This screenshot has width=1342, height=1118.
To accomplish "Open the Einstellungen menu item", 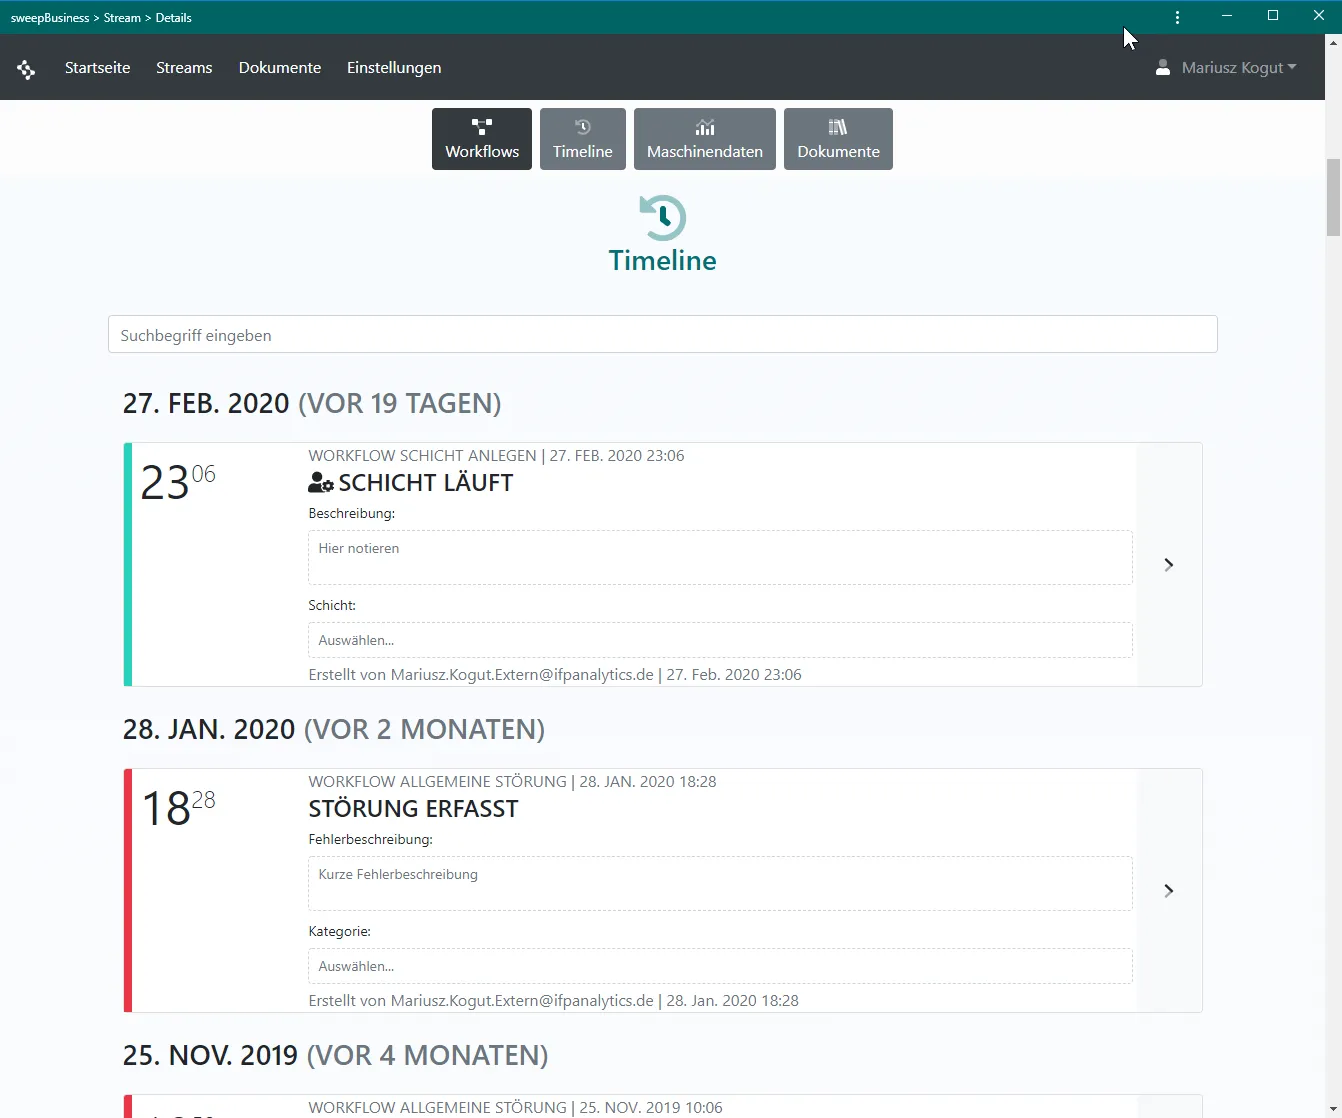I will pyautogui.click(x=394, y=67).
